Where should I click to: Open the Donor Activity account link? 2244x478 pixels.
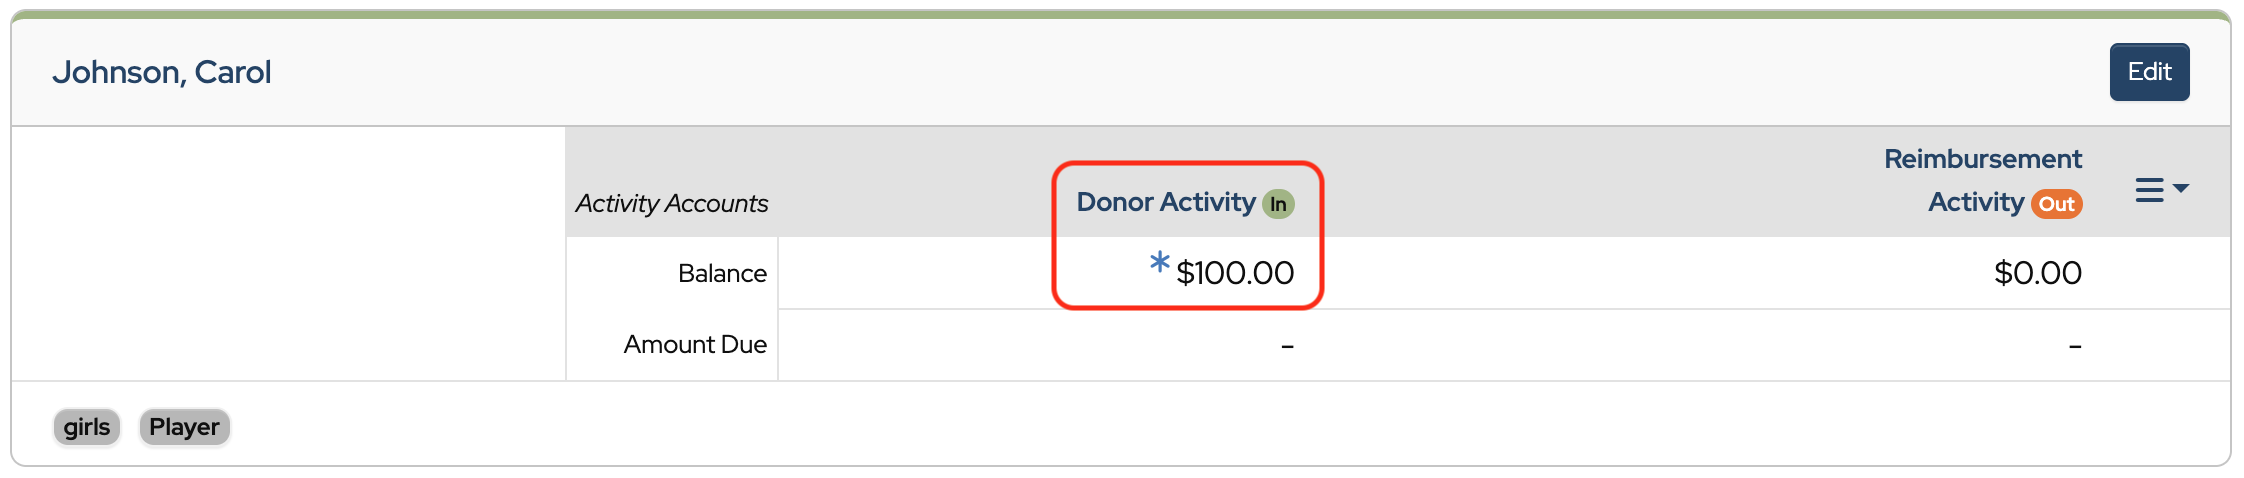tap(1165, 202)
